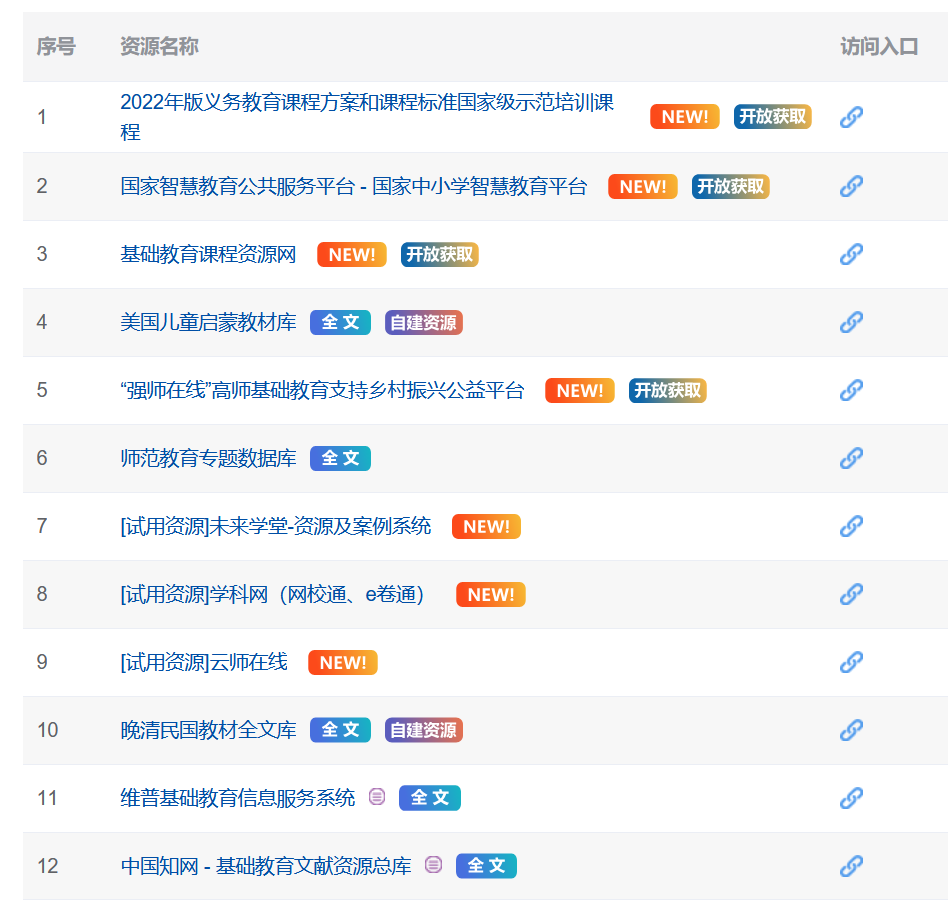Image resolution: width=948 pixels, height=901 pixels.
Task: Open access link icon for 美国儿童启蒙教材库
Action: click(x=851, y=322)
